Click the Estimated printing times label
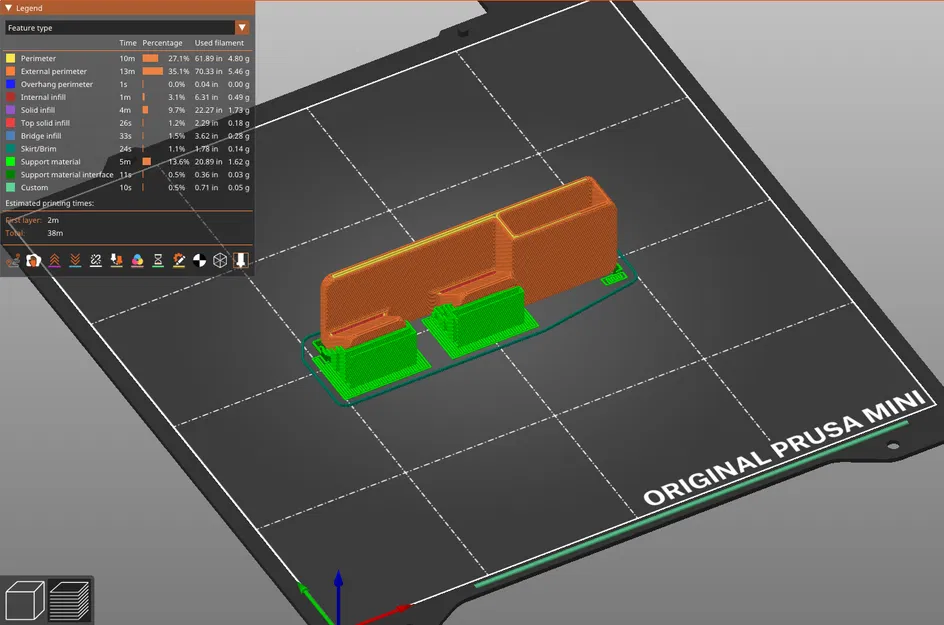Image resolution: width=944 pixels, height=625 pixels. (49, 204)
